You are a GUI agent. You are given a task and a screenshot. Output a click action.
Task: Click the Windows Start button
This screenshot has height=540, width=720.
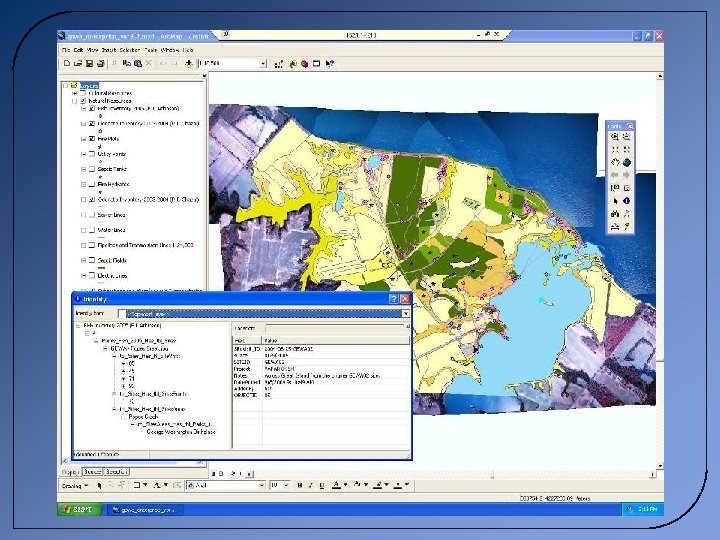tap(79, 509)
